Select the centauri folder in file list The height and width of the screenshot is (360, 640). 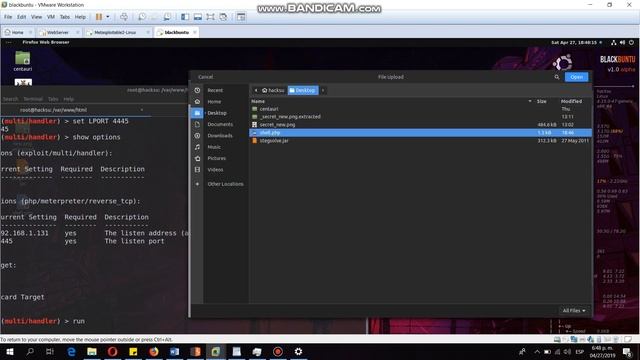click(420, 109)
